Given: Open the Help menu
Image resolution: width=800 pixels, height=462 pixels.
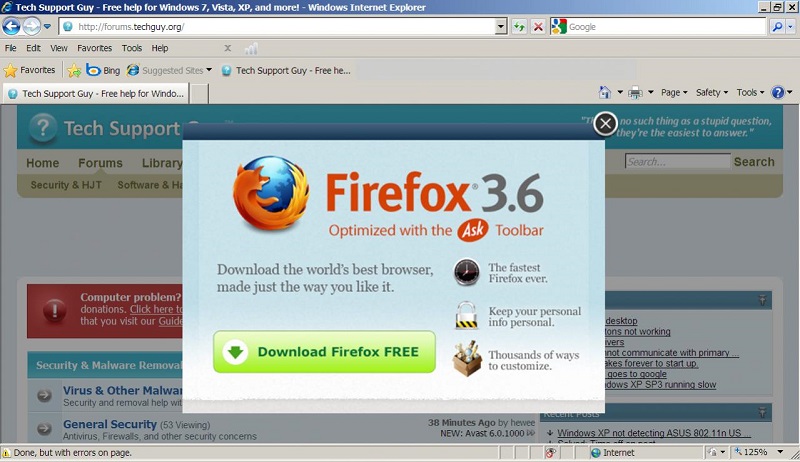Looking at the screenshot, I should pyautogui.click(x=160, y=48).
